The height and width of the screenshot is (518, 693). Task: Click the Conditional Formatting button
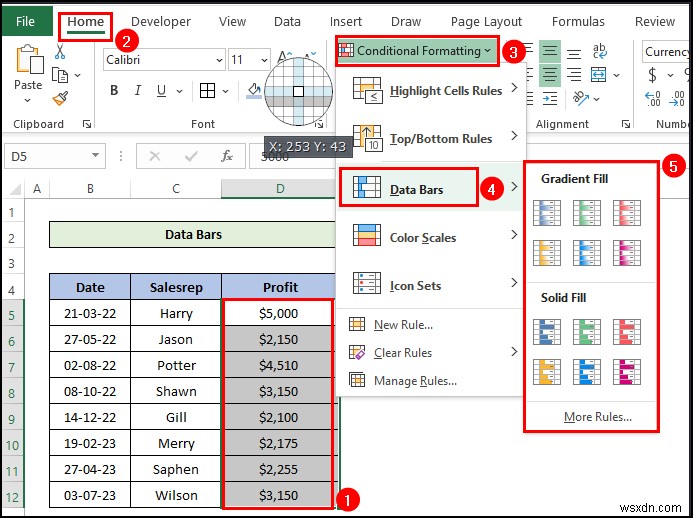[x=417, y=51]
